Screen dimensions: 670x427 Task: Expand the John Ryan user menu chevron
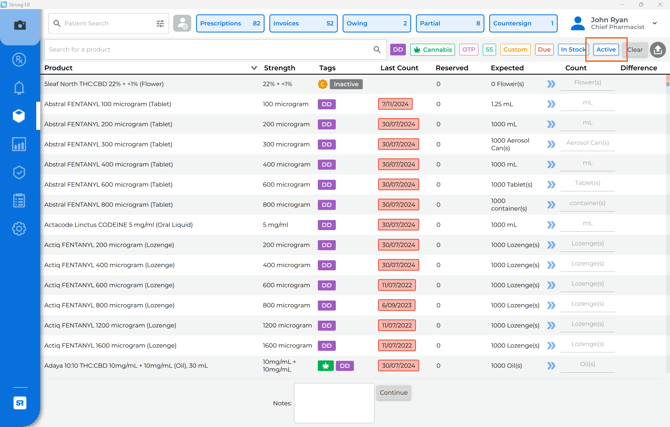pos(655,23)
